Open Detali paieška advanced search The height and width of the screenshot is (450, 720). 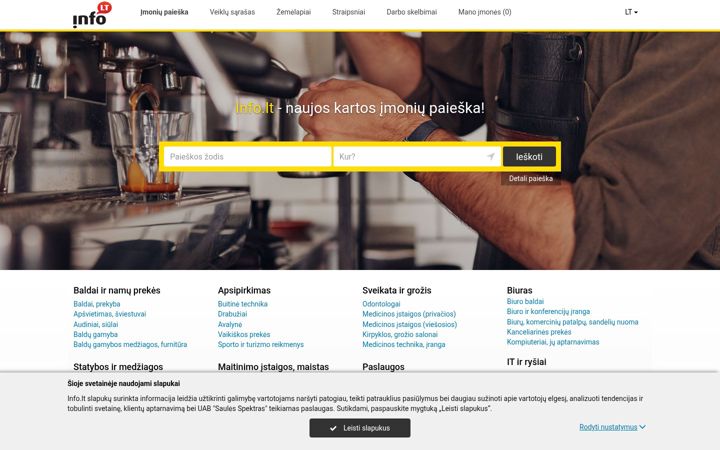[530, 179]
